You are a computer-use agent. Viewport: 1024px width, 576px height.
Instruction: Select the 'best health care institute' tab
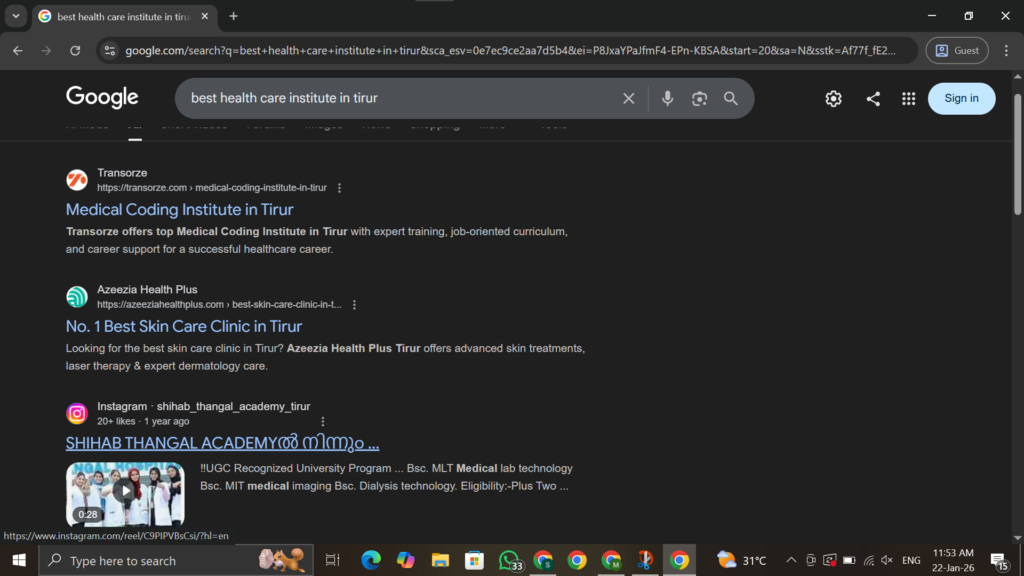click(x=120, y=16)
